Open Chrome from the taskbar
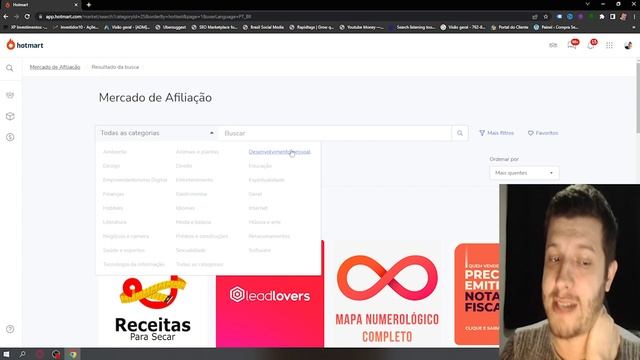Viewport: 640px width, 360px height. tap(73, 354)
